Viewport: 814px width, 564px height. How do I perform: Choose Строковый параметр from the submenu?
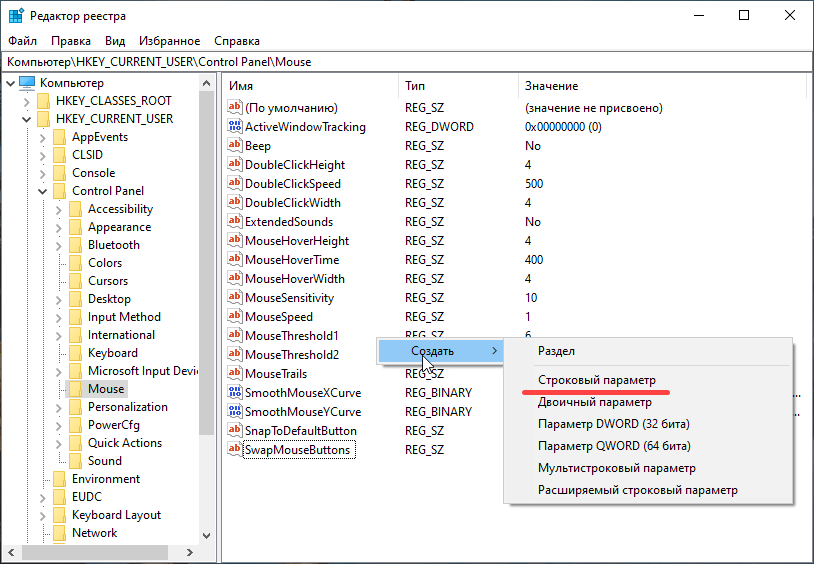pos(597,381)
